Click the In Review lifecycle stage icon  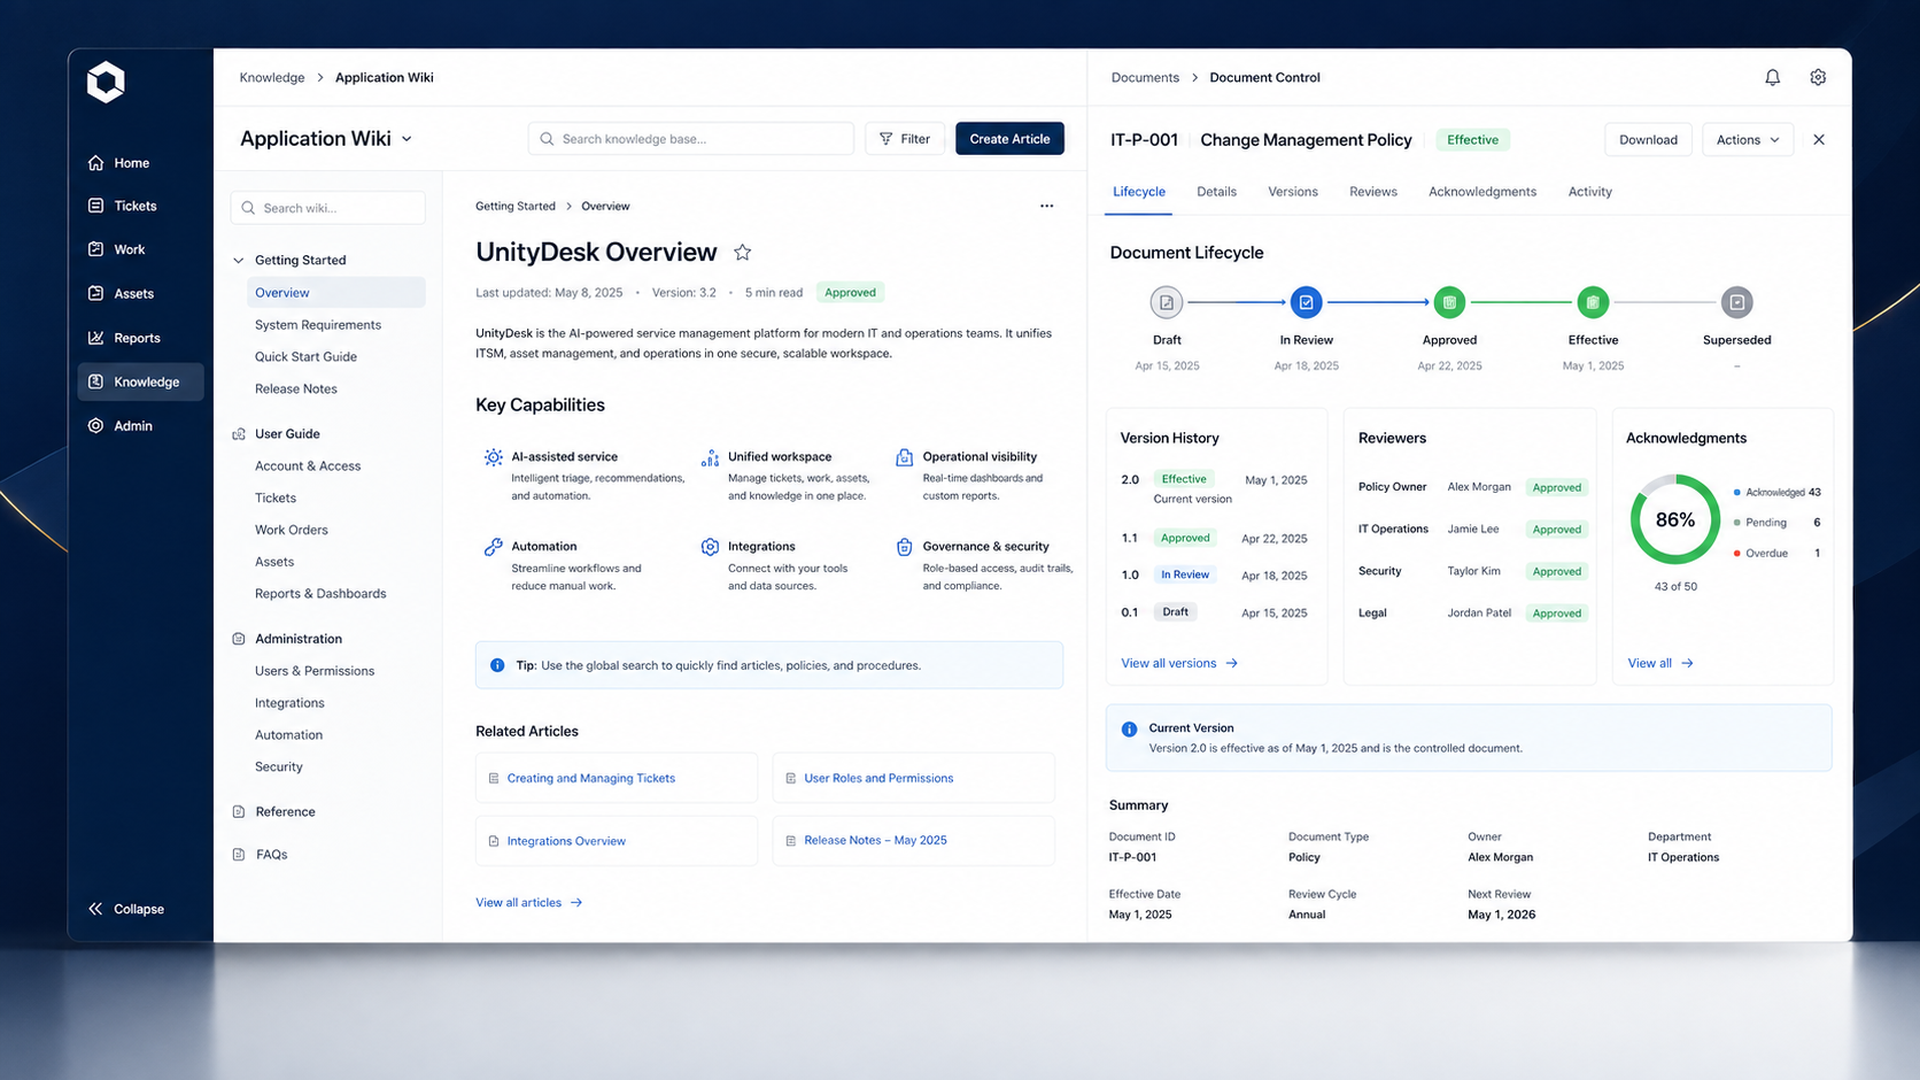coord(1306,302)
